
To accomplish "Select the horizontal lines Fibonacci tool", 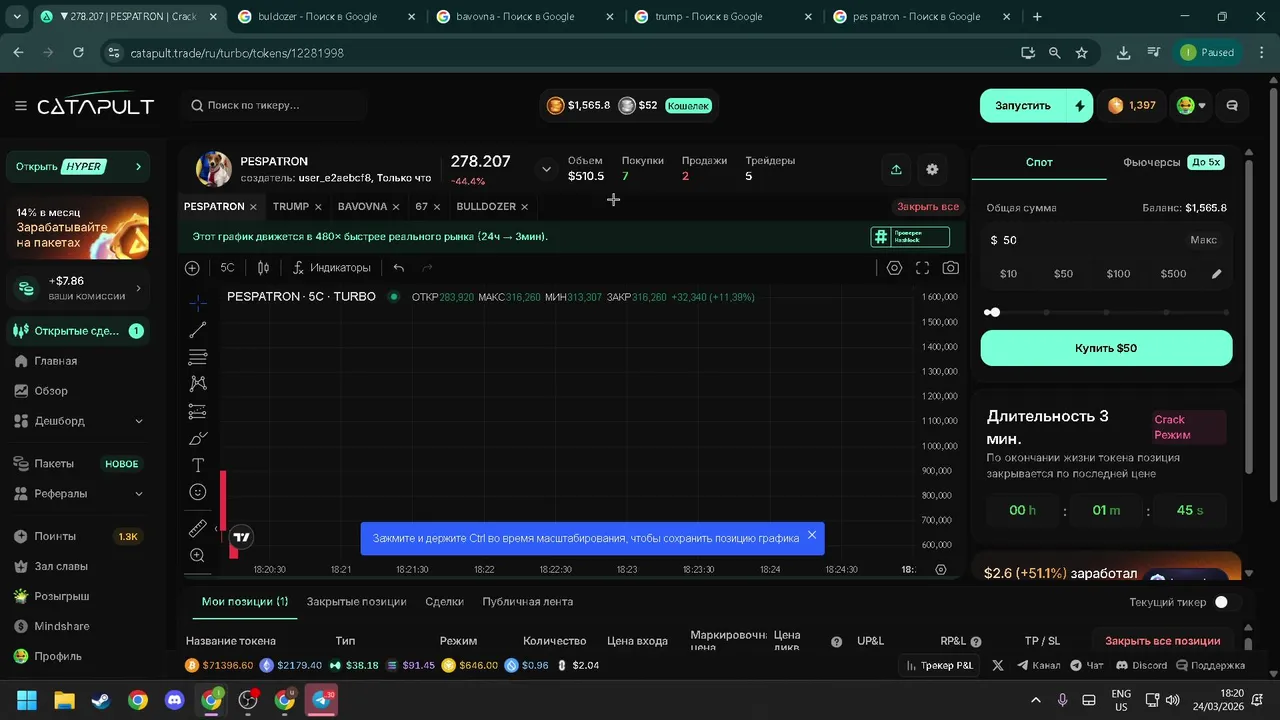I will click(x=198, y=357).
